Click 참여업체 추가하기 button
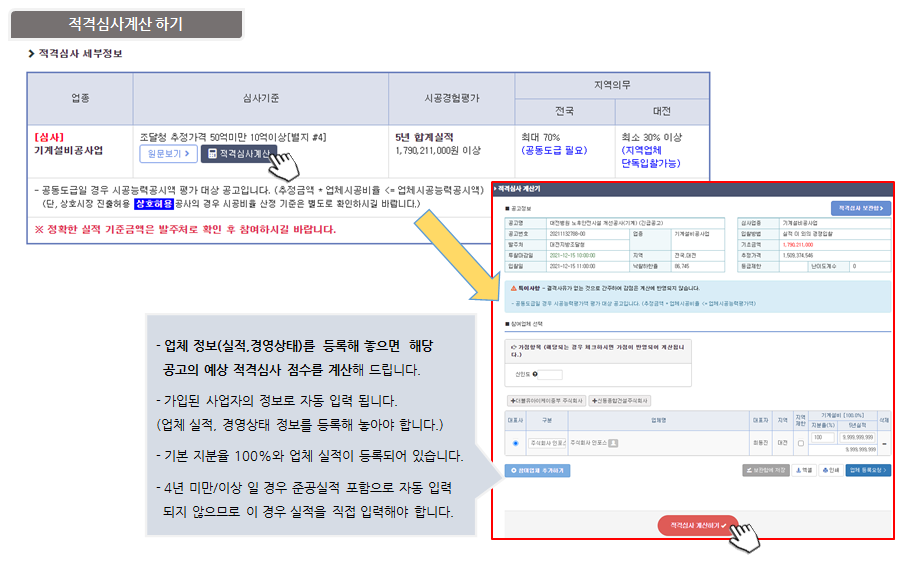The image size is (905, 562). tap(537, 471)
